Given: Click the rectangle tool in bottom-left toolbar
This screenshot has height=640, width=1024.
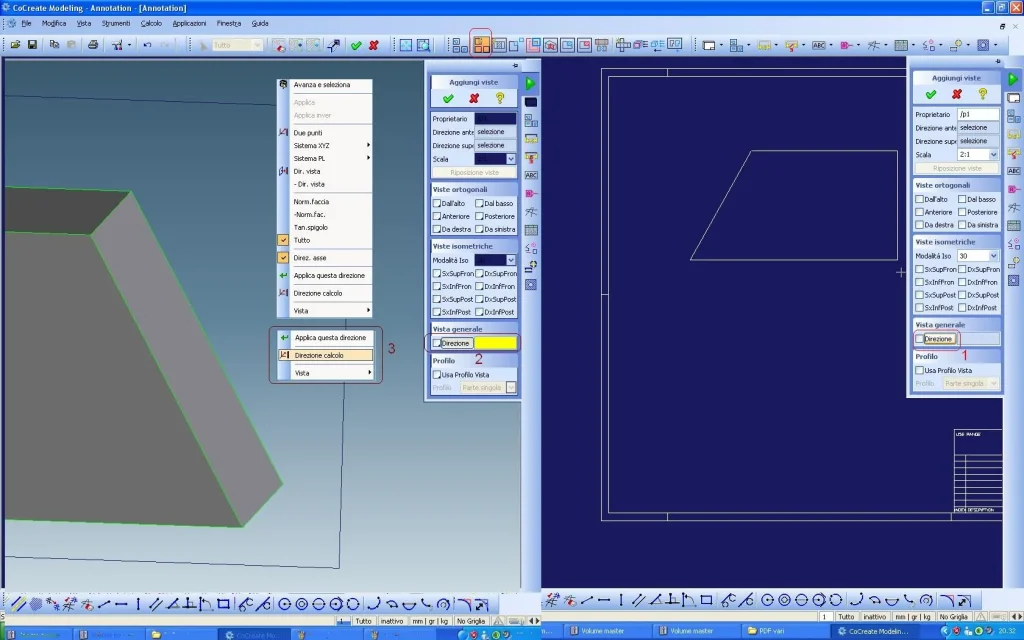Looking at the screenshot, I should (223, 604).
